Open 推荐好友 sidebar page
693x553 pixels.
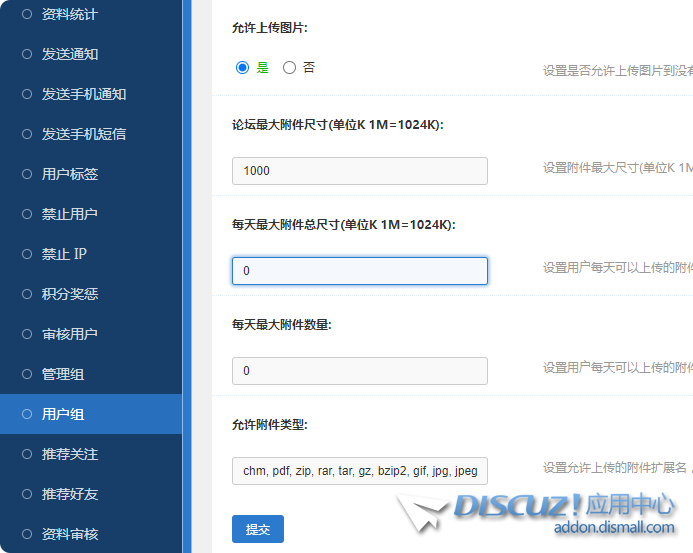70,494
